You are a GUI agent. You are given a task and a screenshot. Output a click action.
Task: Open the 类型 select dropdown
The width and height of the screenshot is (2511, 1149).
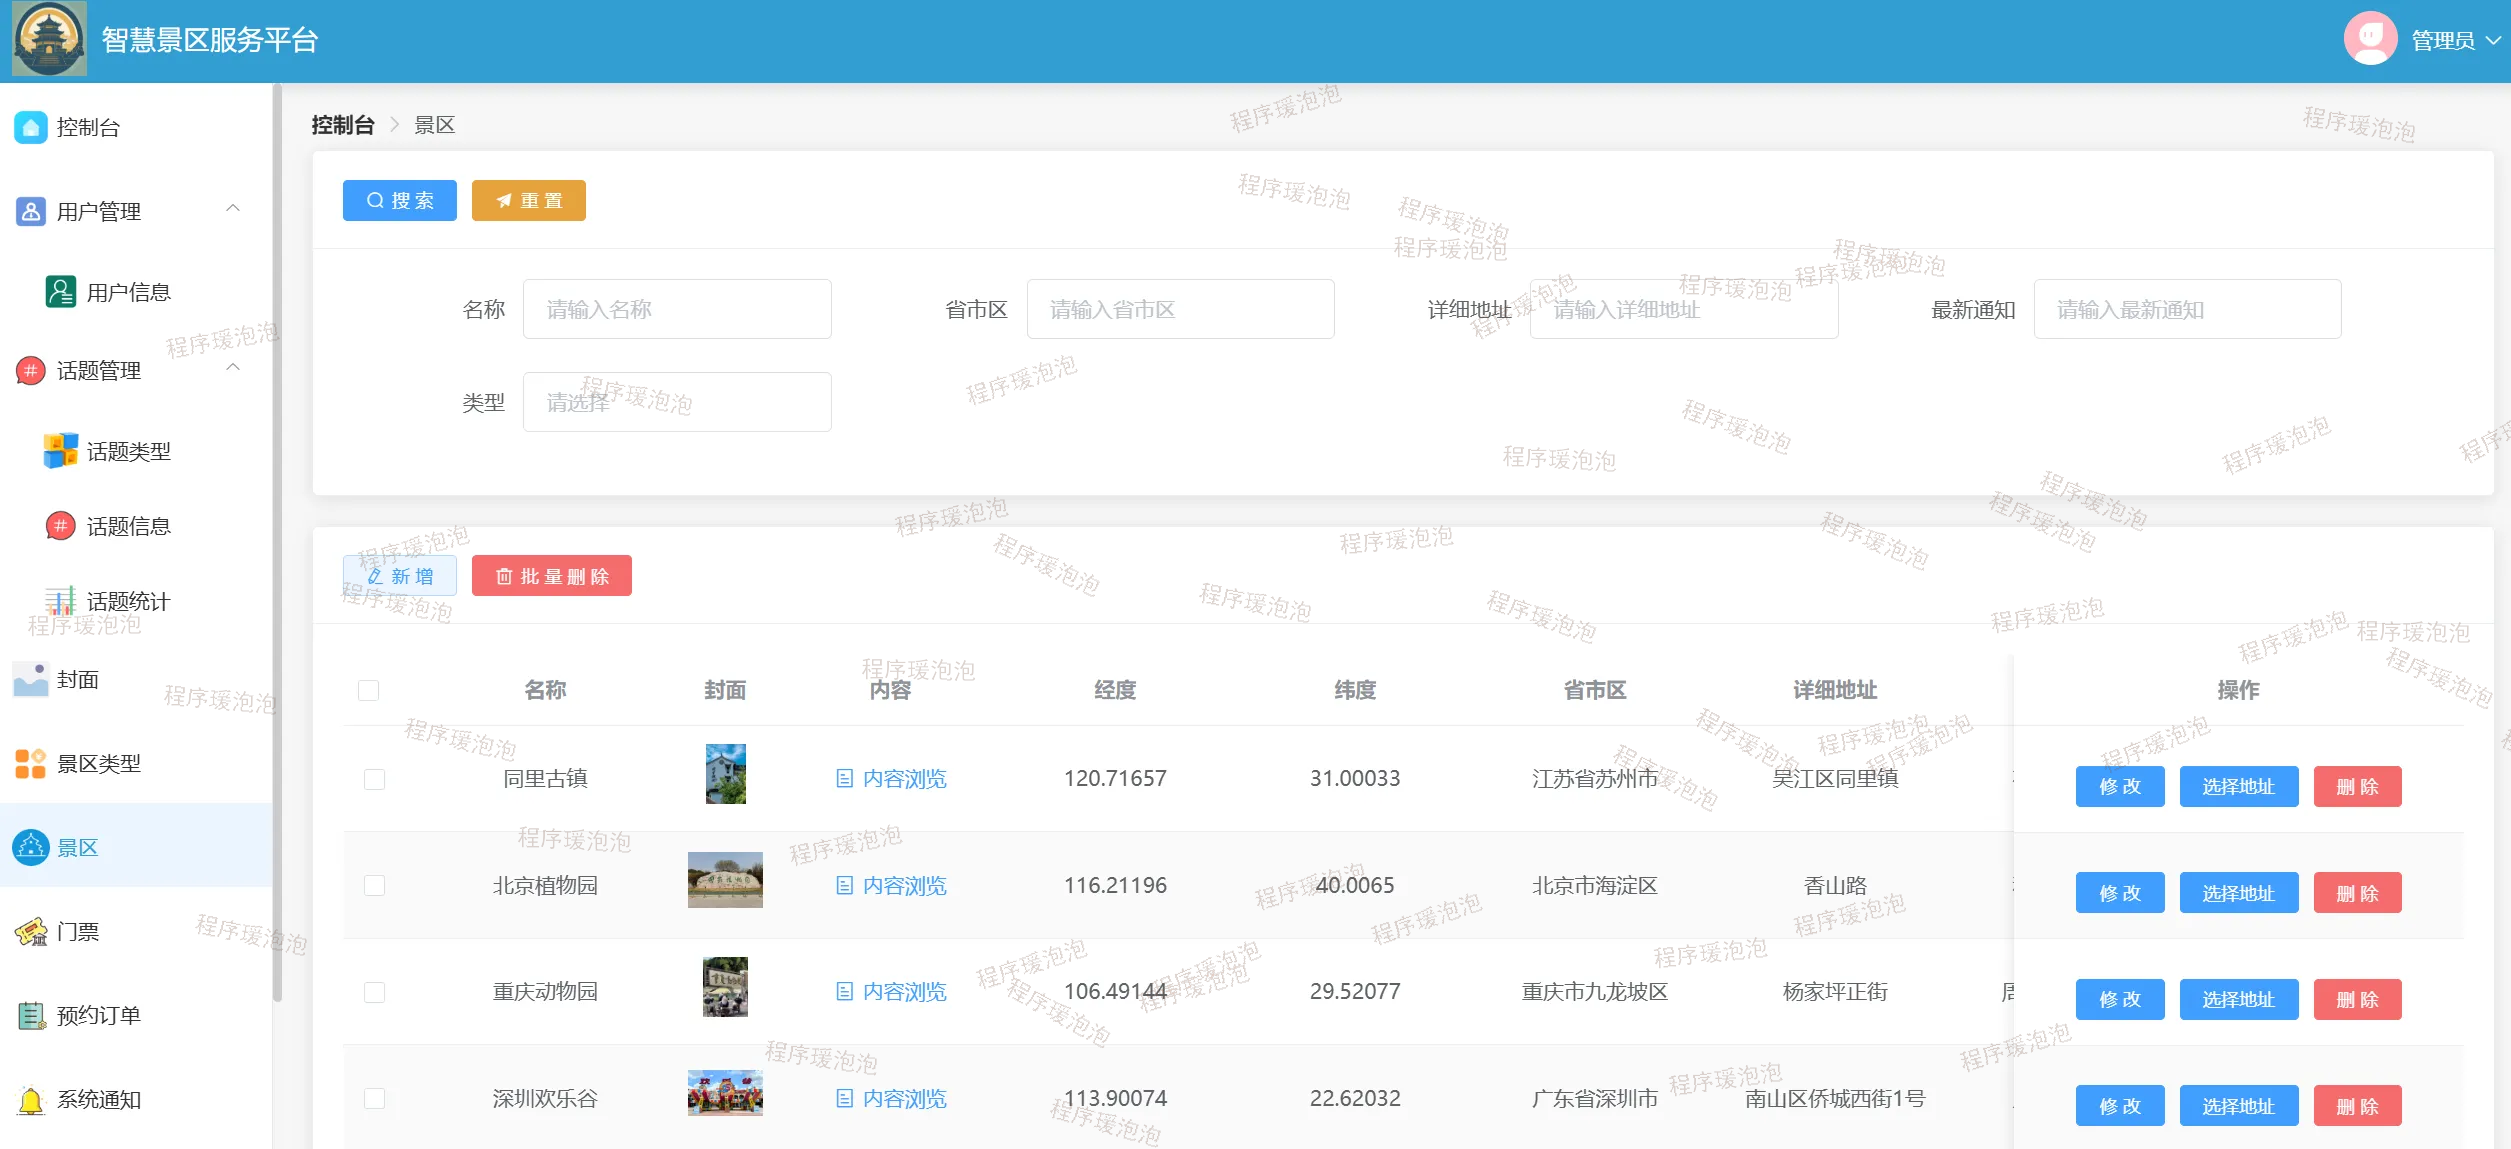point(677,402)
